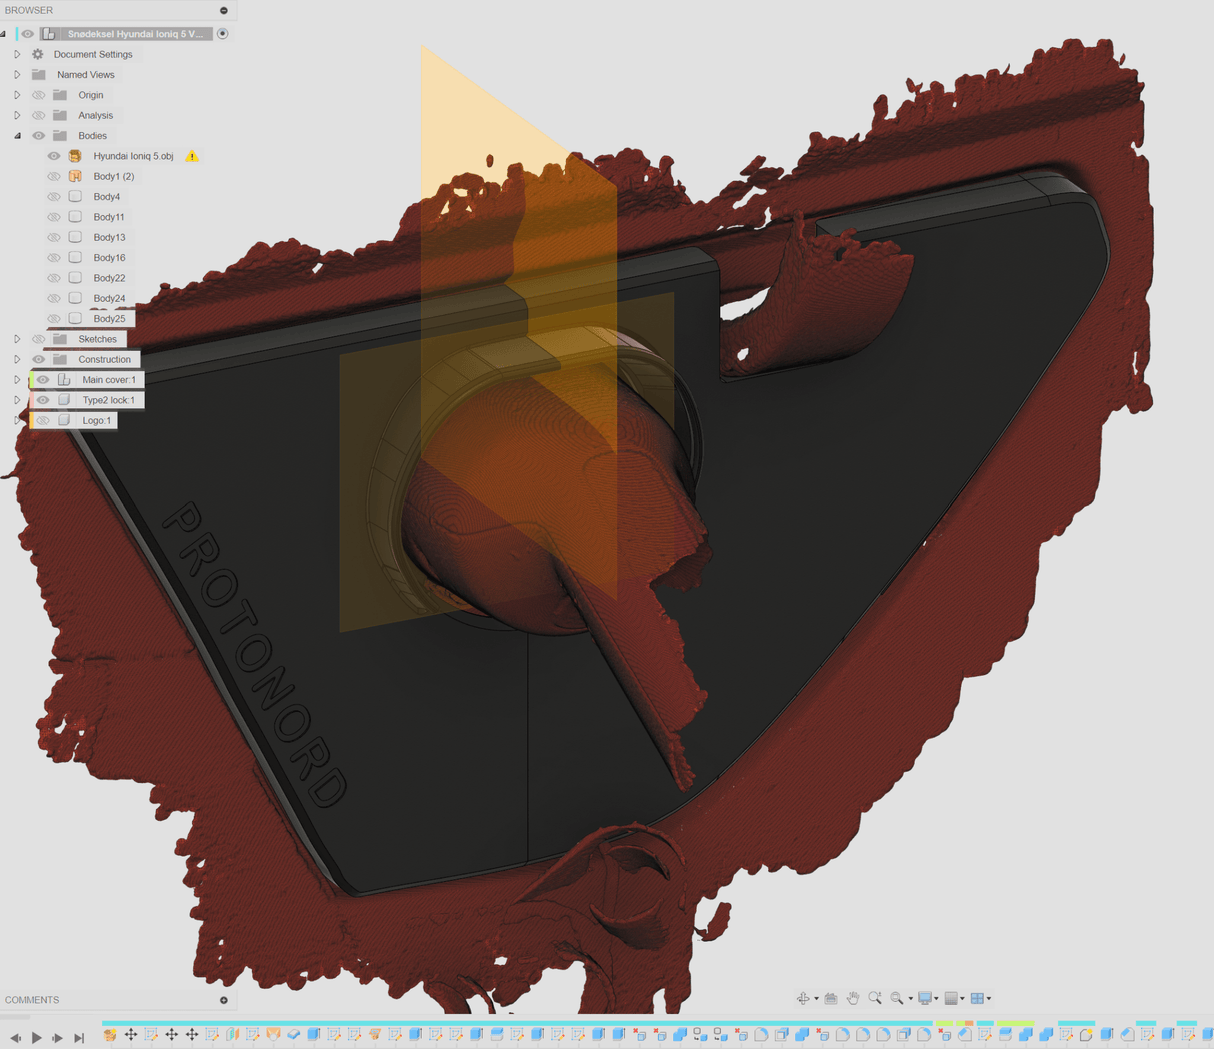Choose the Zoom magnifier tool
The height and width of the screenshot is (1049, 1214).
pyautogui.click(x=875, y=998)
